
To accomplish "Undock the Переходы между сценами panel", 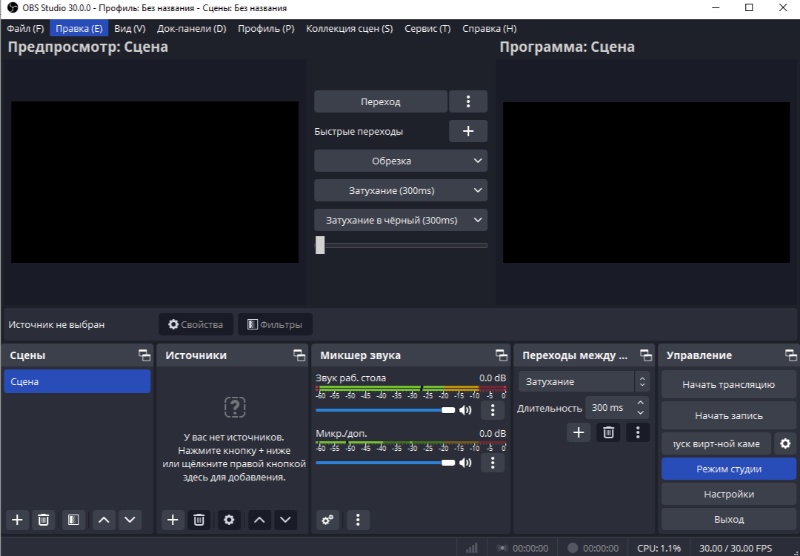I will [x=646, y=355].
